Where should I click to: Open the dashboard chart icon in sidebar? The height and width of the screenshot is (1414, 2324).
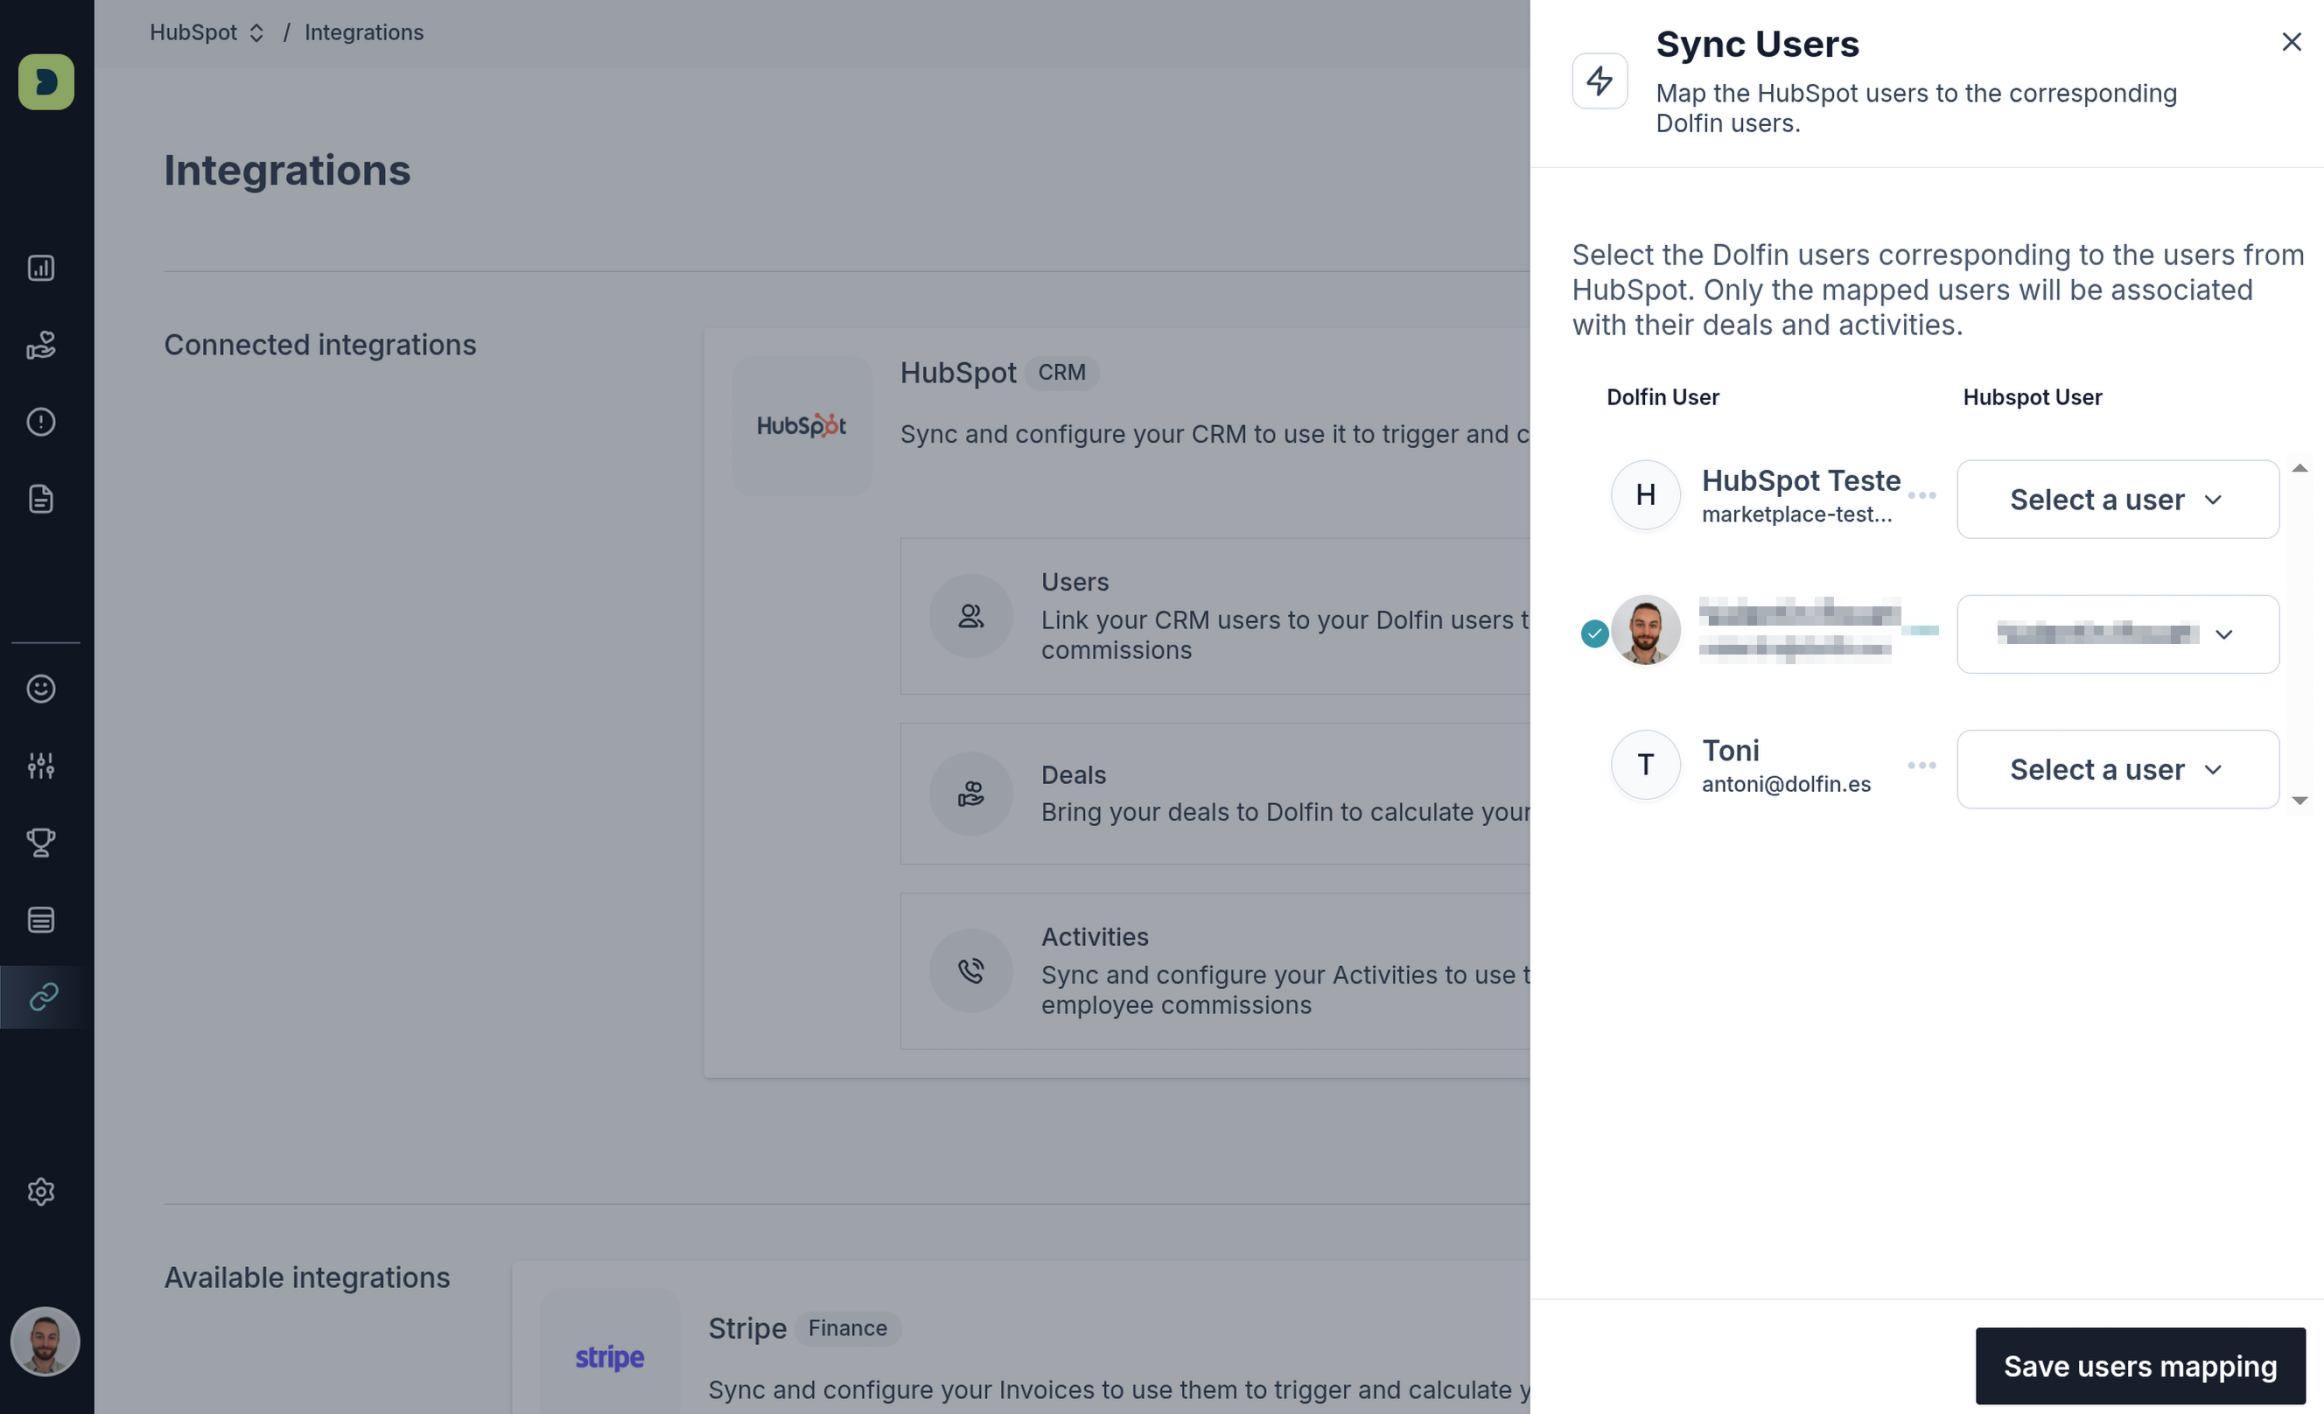[x=41, y=268]
